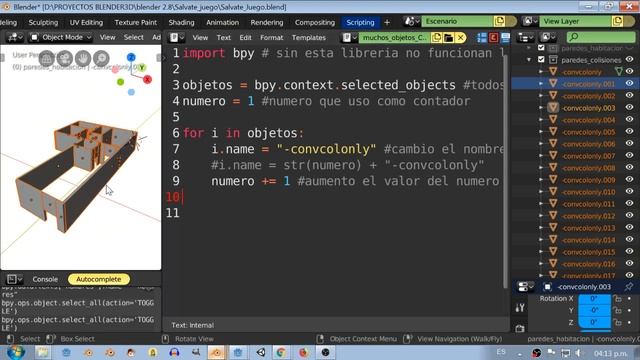This screenshot has width=640, height=360.
Task: Open Windows Start button
Action: pyautogui.click(x=16, y=352)
